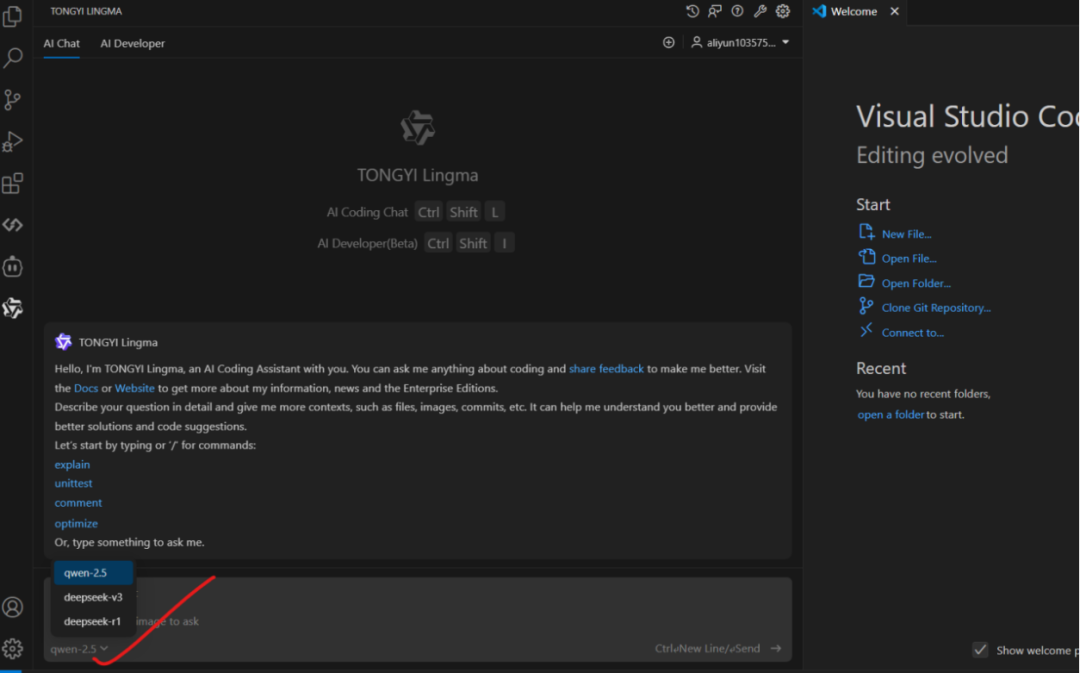Open the Source Control view

12,100
